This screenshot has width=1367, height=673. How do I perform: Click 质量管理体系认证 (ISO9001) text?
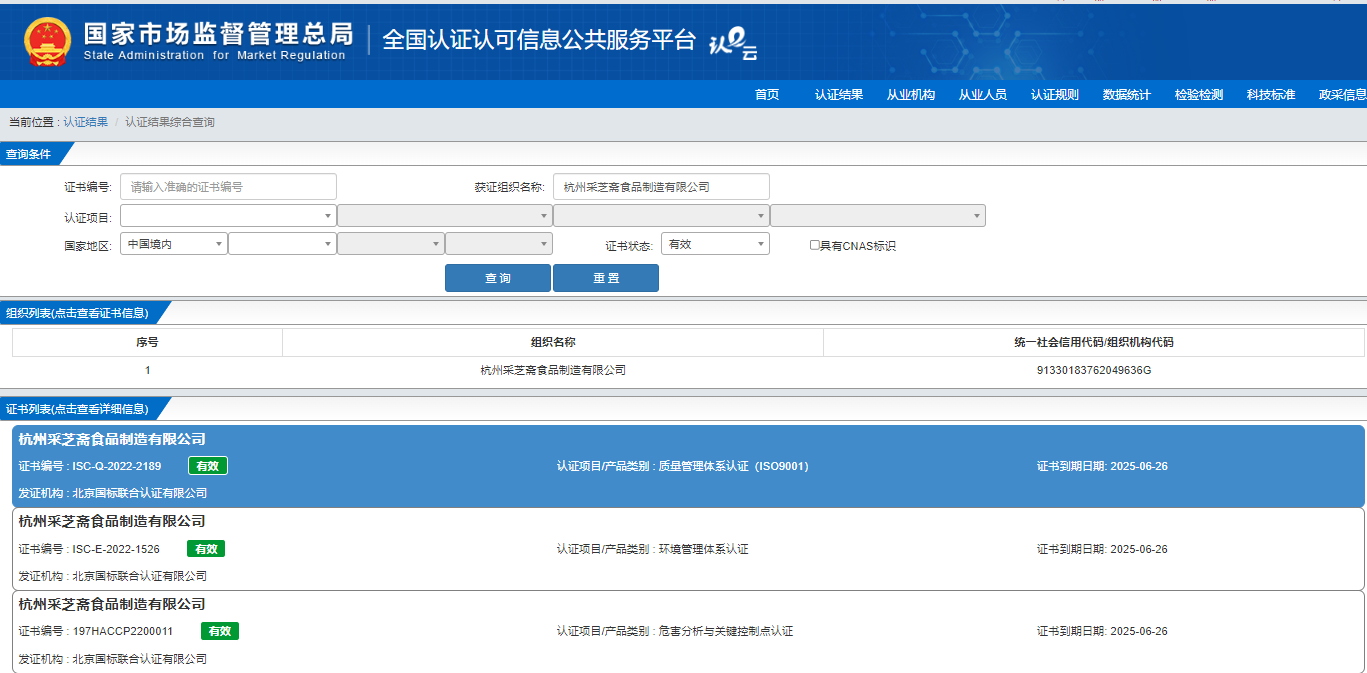(733, 466)
